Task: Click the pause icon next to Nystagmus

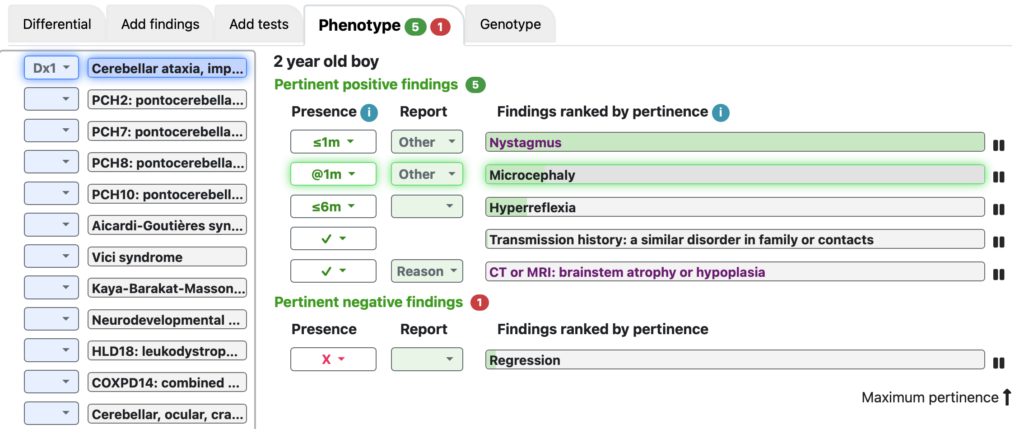Action: click(999, 145)
